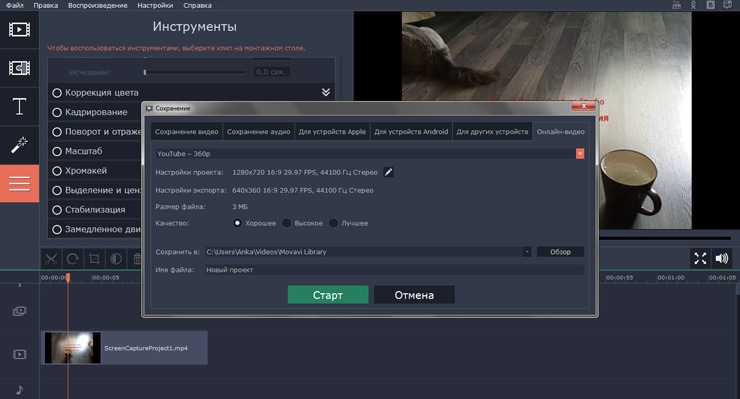
Task: Select the highlighted tools list panel
Action: tap(19, 183)
